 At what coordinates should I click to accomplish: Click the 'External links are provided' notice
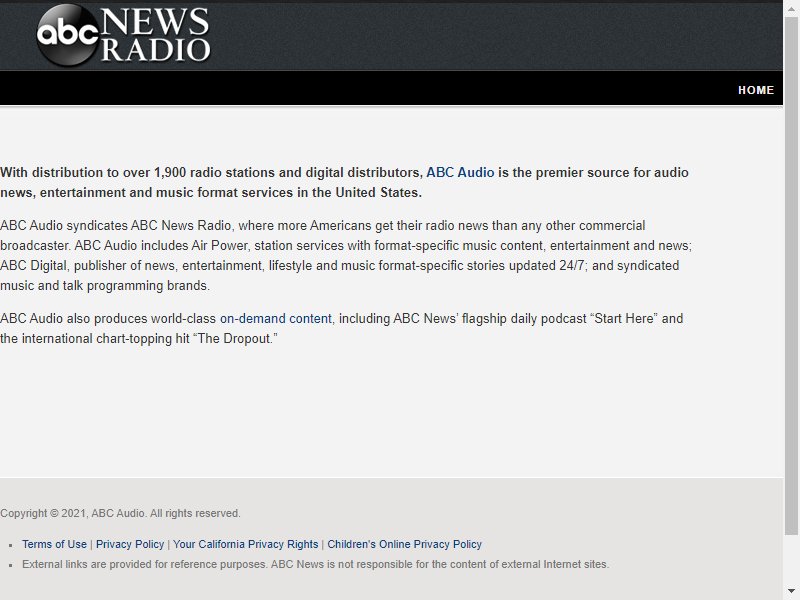coord(315,564)
